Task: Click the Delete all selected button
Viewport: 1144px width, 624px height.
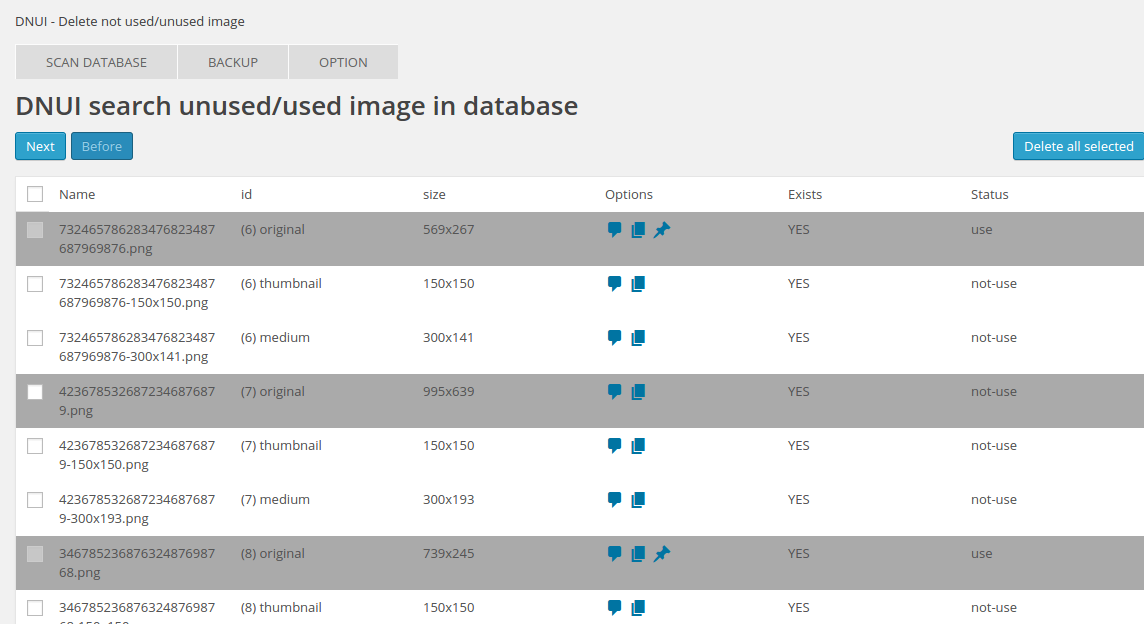Action: pyautogui.click(x=1078, y=146)
